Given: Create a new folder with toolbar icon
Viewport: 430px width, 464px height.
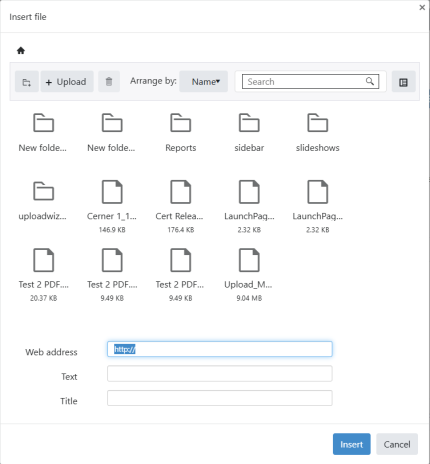Looking at the screenshot, I should point(27,82).
